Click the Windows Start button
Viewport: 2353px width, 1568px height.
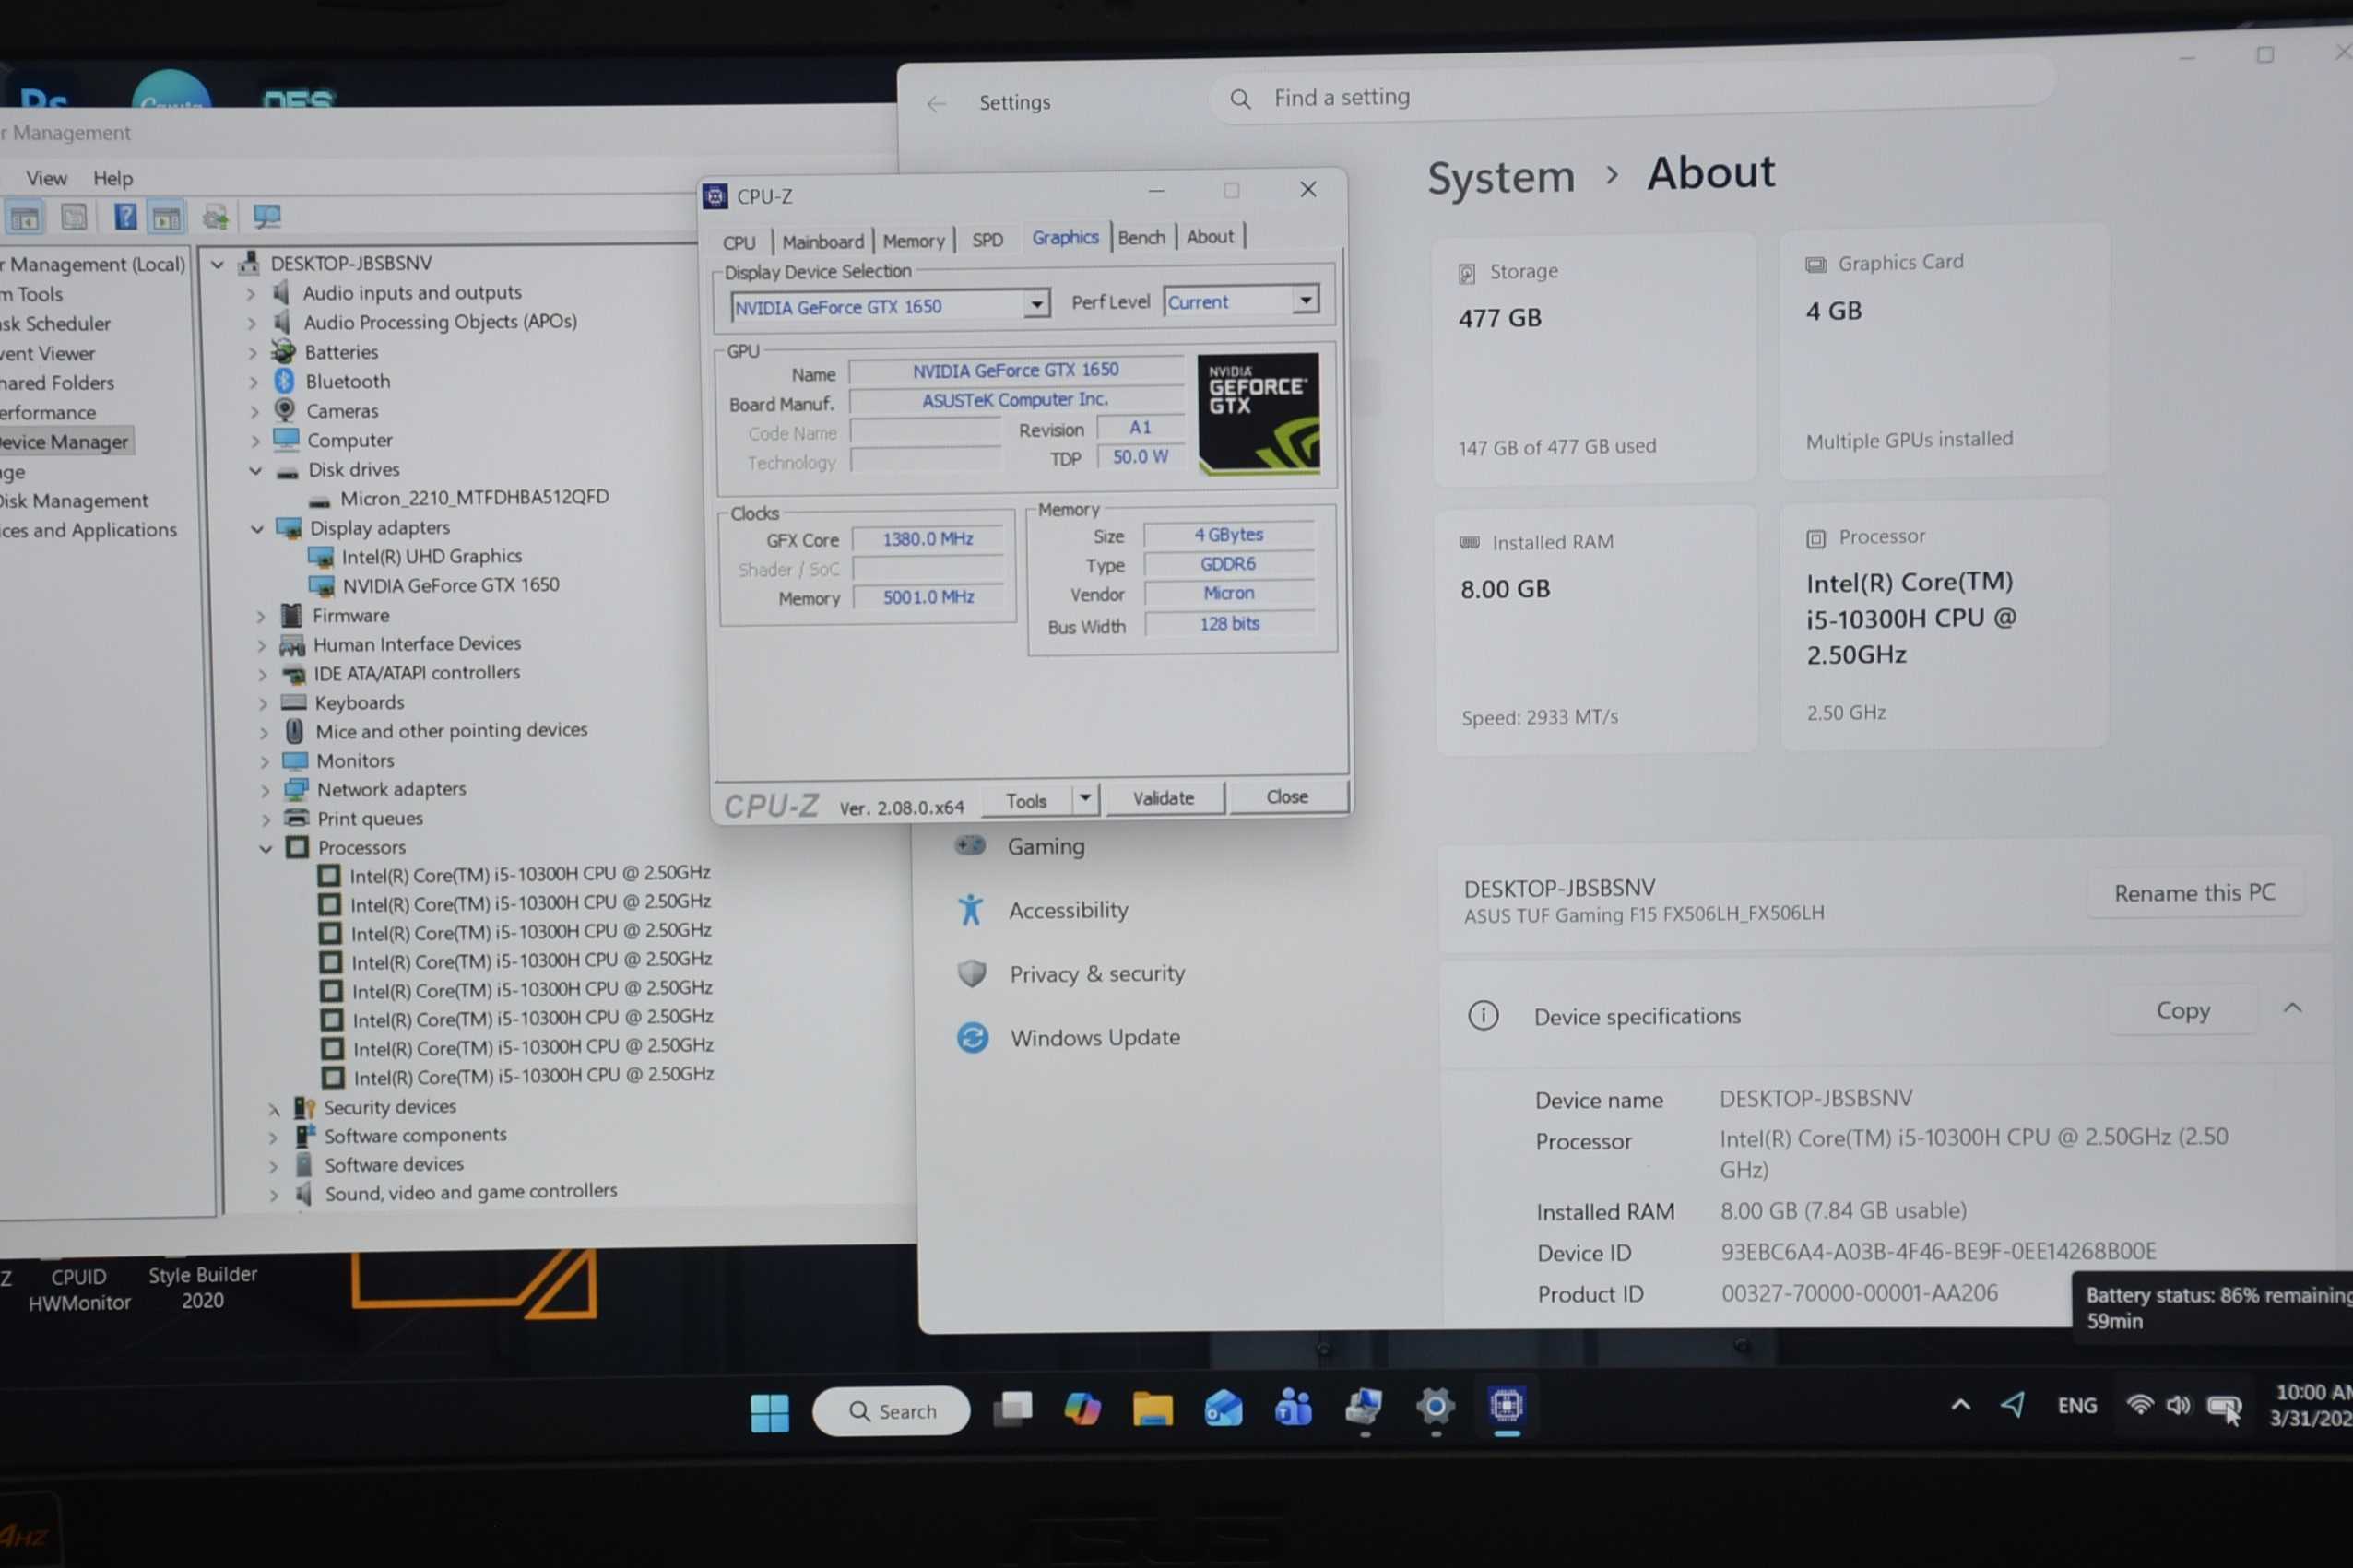point(769,1412)
